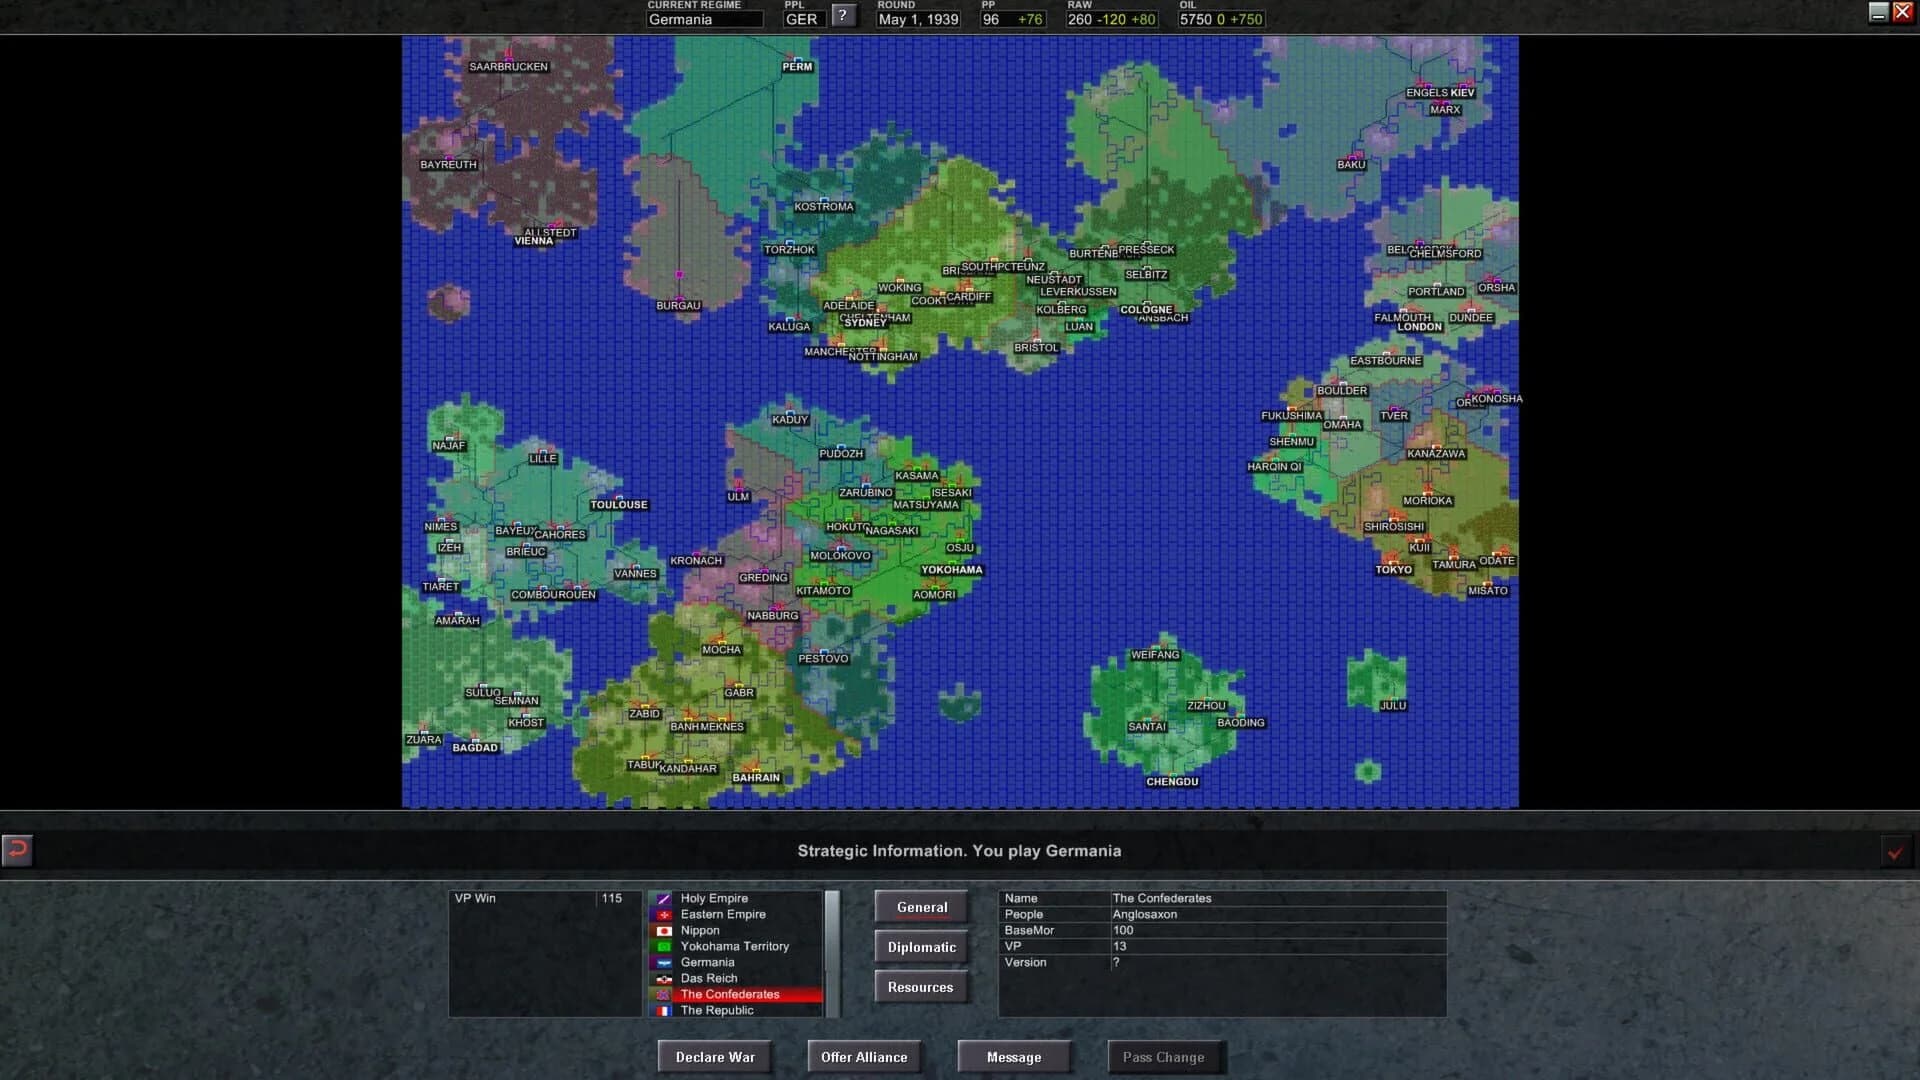The width and height of the screenshot is (1920, 1080).
Task: Click the Pass Change button
Action: 1166,1056
